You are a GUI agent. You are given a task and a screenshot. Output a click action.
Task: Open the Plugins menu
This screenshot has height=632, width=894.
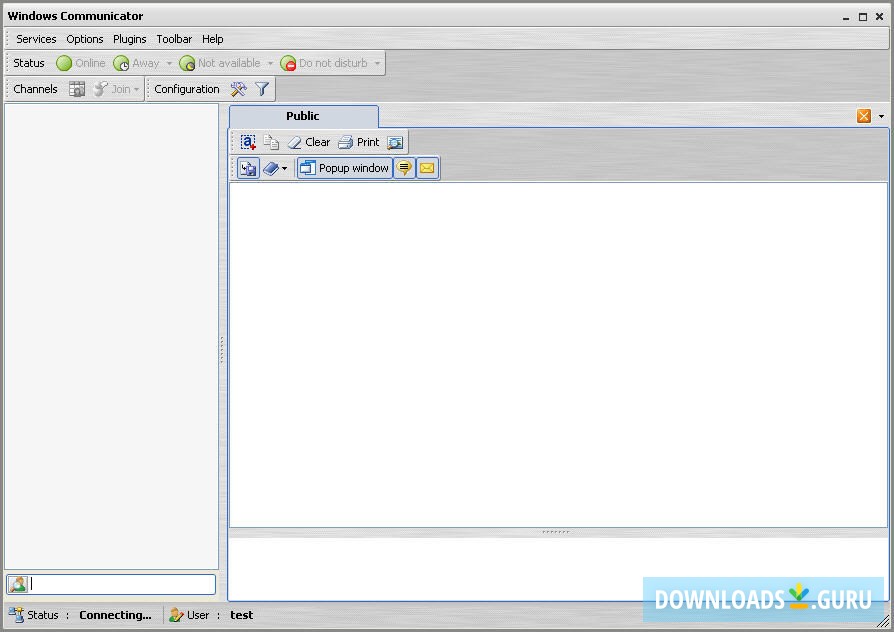(129, 39)
